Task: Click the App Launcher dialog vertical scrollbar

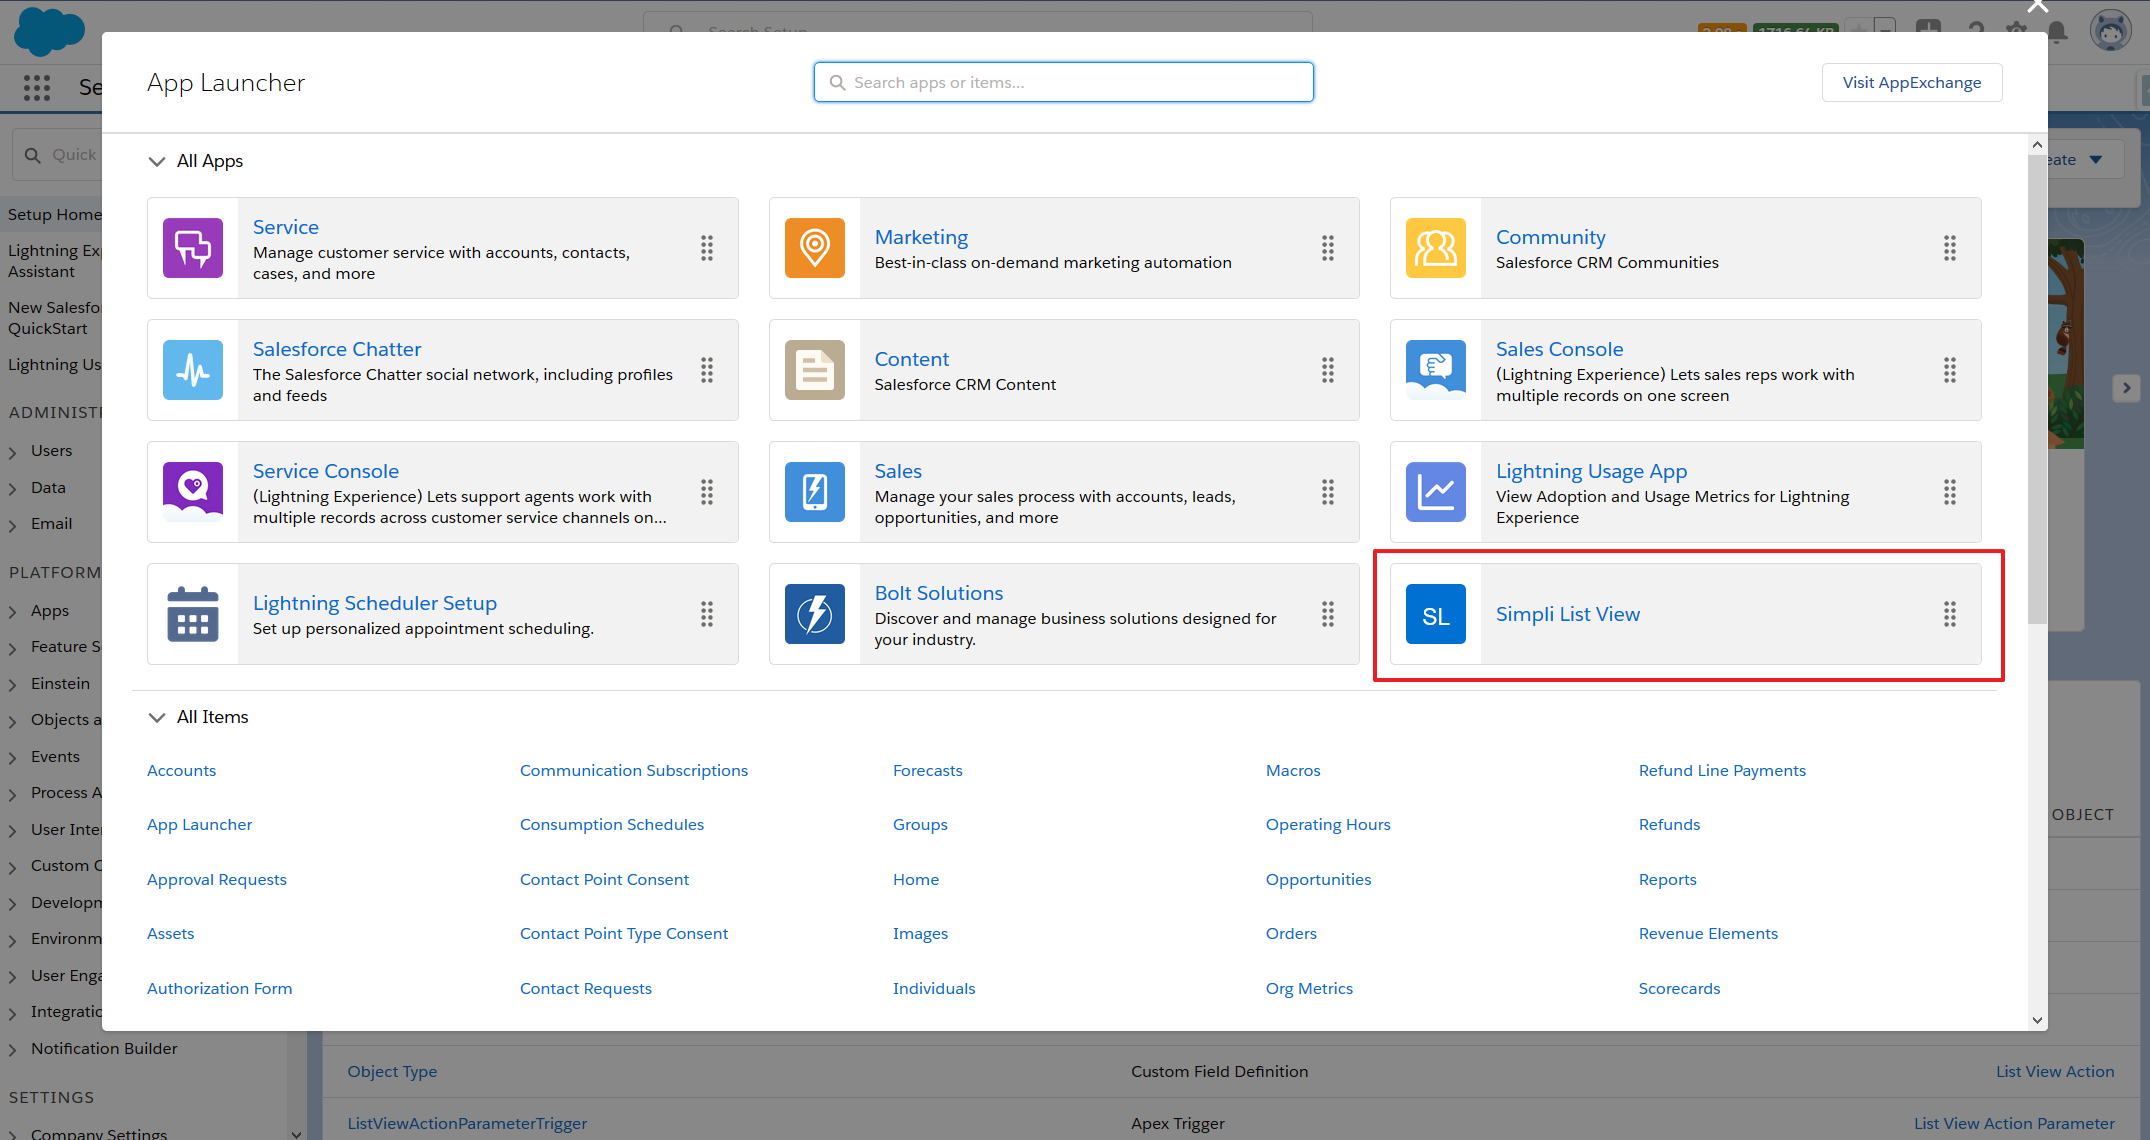Action: coord(2037,389)
